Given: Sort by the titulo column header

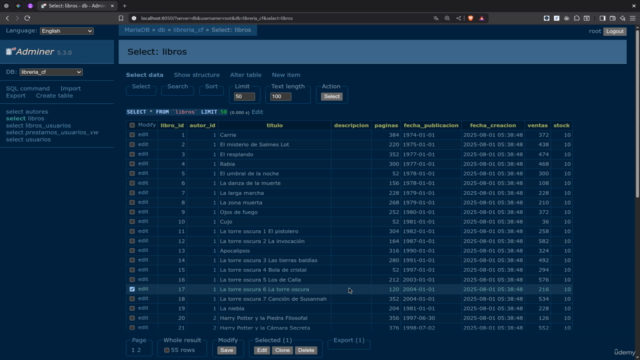Looking at the screenshot, I should (275, 125).
